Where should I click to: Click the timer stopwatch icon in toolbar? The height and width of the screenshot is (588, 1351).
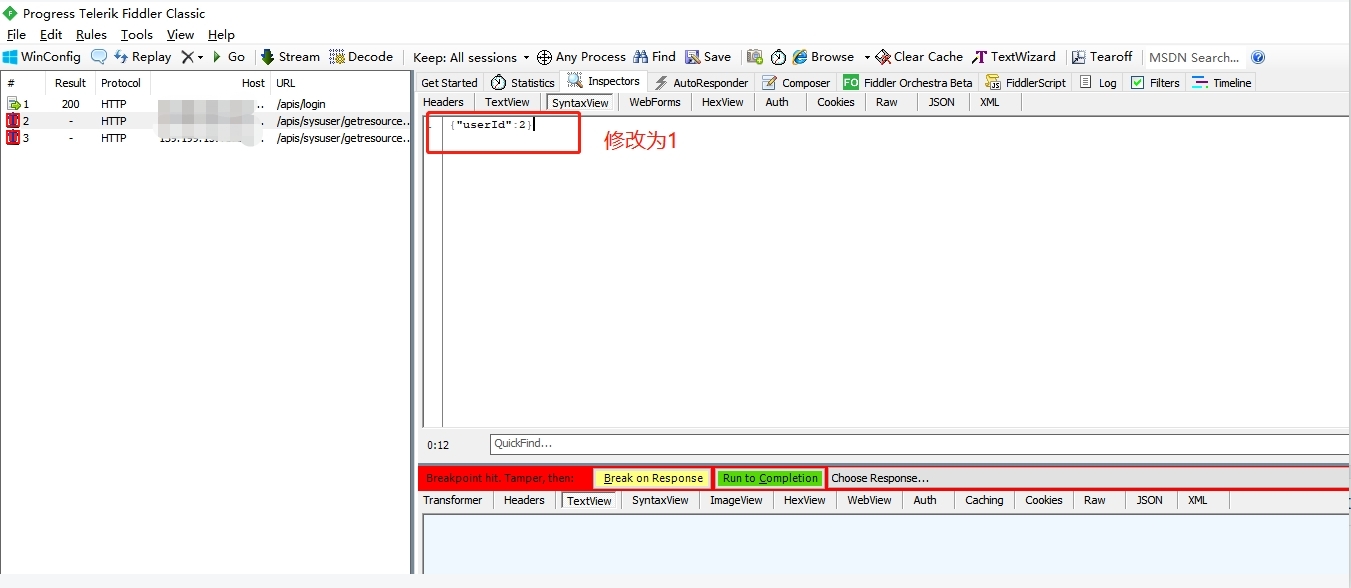[x=778, y=57]
